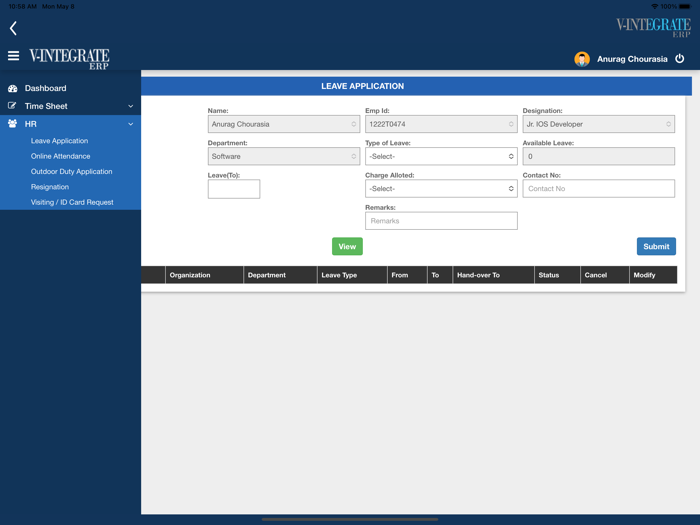
Task: Click the HR people icon
Action: tap(12, 124)
